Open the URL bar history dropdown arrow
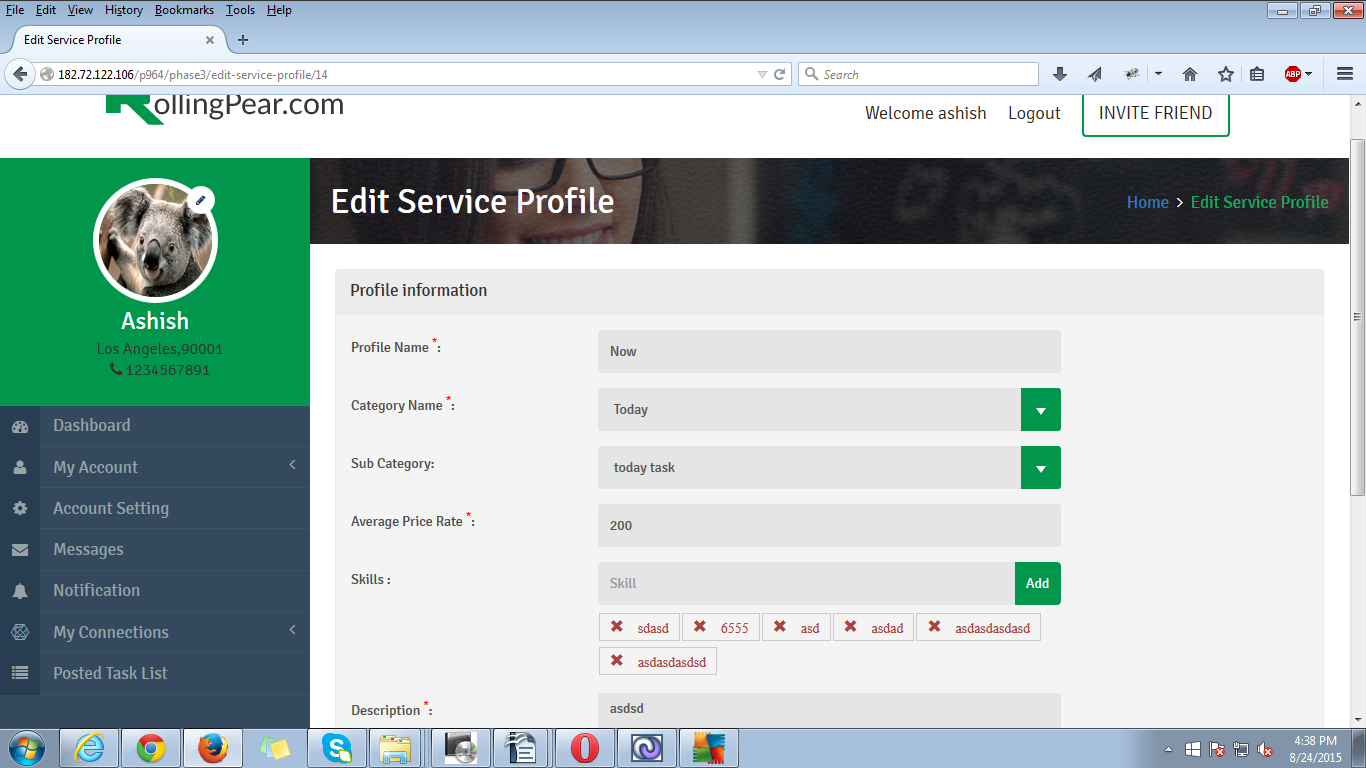 (x=762, y=74)
